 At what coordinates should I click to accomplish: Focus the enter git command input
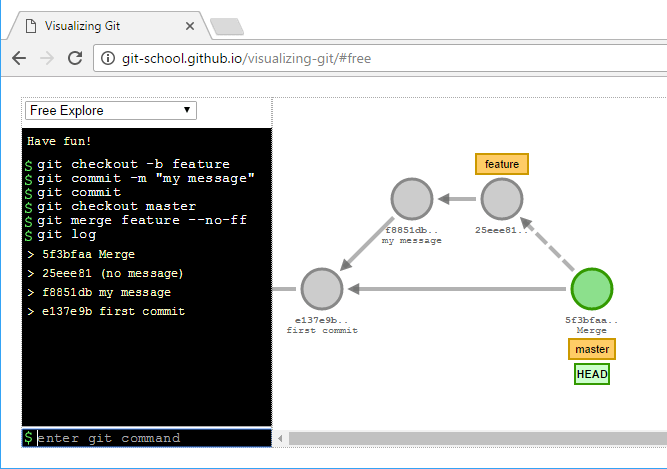pyautogui.click(x=147, y=438)
